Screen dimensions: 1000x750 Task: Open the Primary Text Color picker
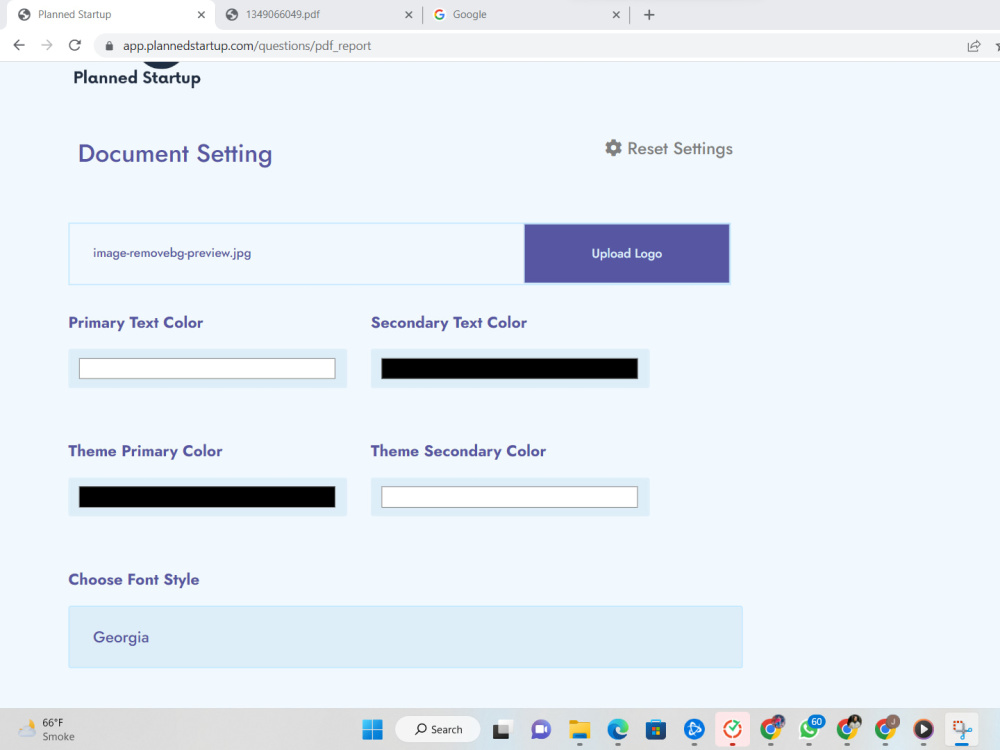coord(207,369)
